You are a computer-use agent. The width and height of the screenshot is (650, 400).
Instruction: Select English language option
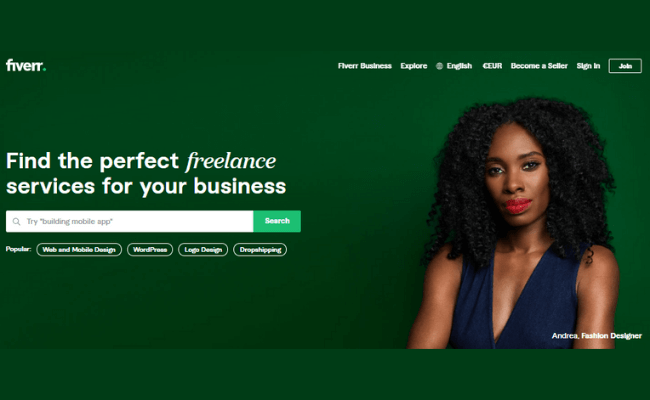pyautogui.click(x=459, y=66)
